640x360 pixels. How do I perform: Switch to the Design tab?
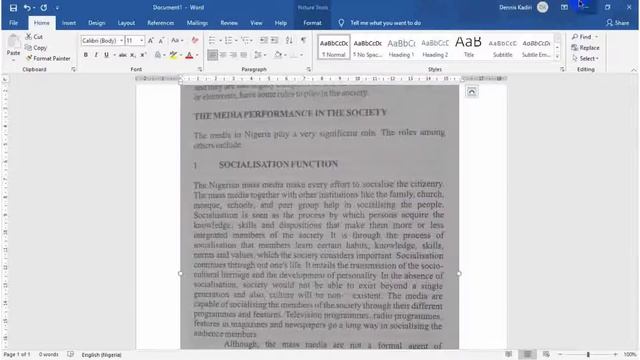coord(96,23)
